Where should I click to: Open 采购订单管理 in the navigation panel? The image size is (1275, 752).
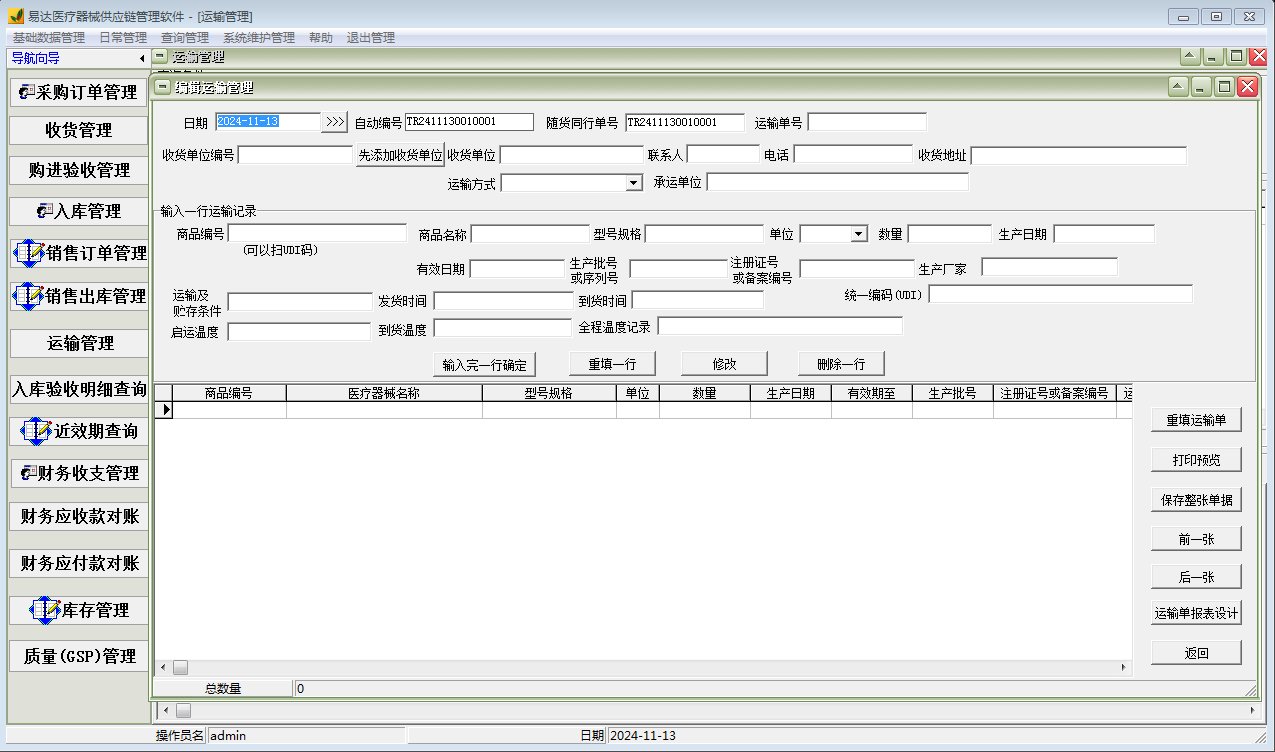pos(78,92)
